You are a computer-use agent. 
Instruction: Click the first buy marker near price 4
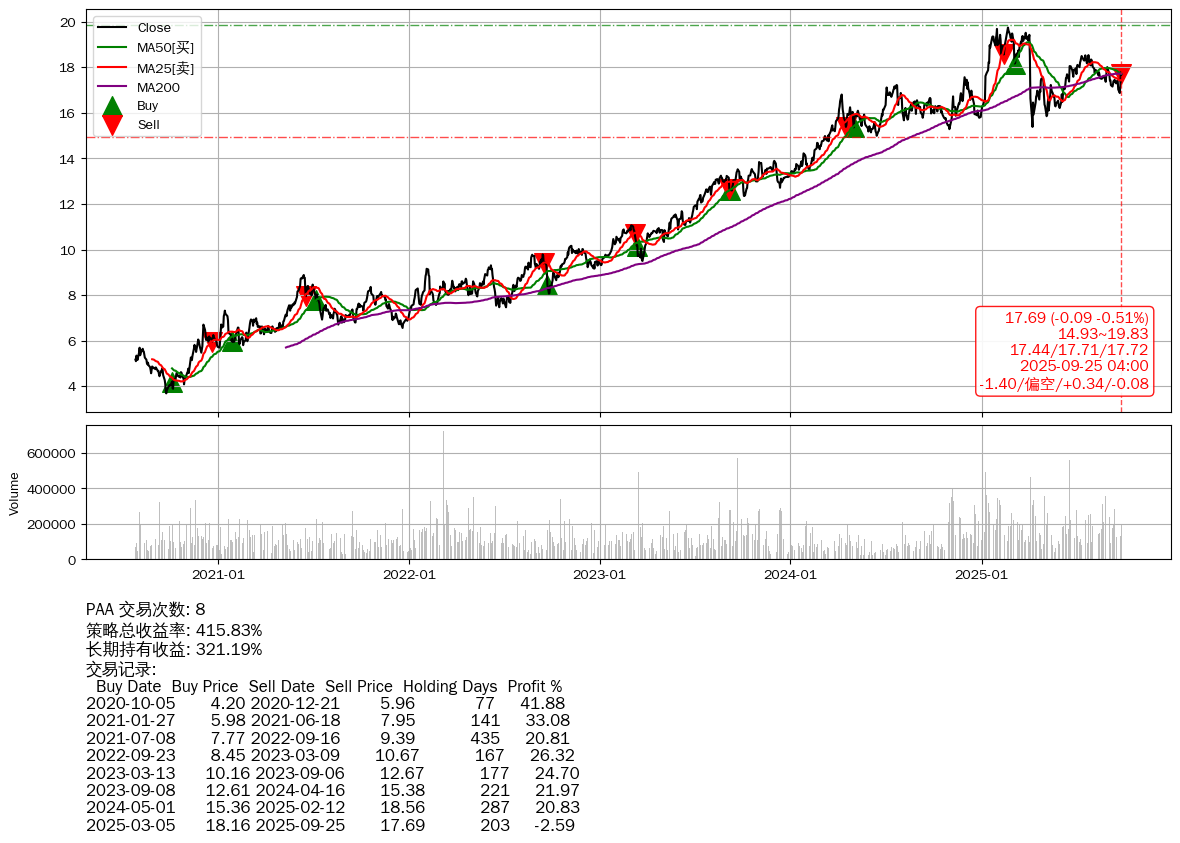tap(173, 382)
